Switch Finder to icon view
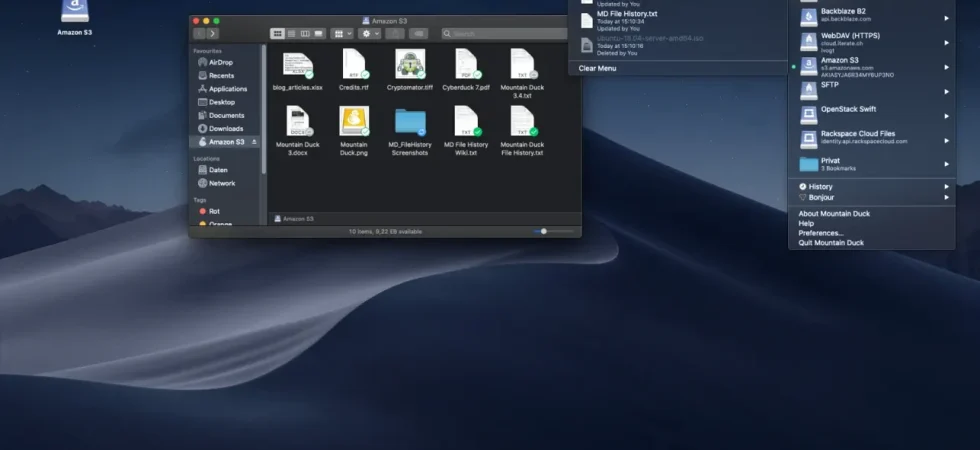 click(278, 34)
